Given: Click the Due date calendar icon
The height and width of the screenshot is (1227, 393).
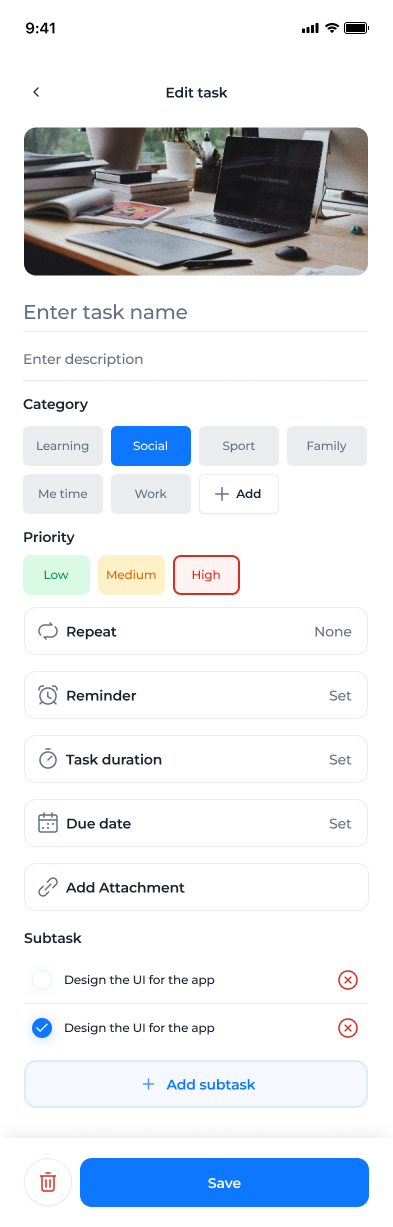Looking at the screenshot, I should pos(48,823).
